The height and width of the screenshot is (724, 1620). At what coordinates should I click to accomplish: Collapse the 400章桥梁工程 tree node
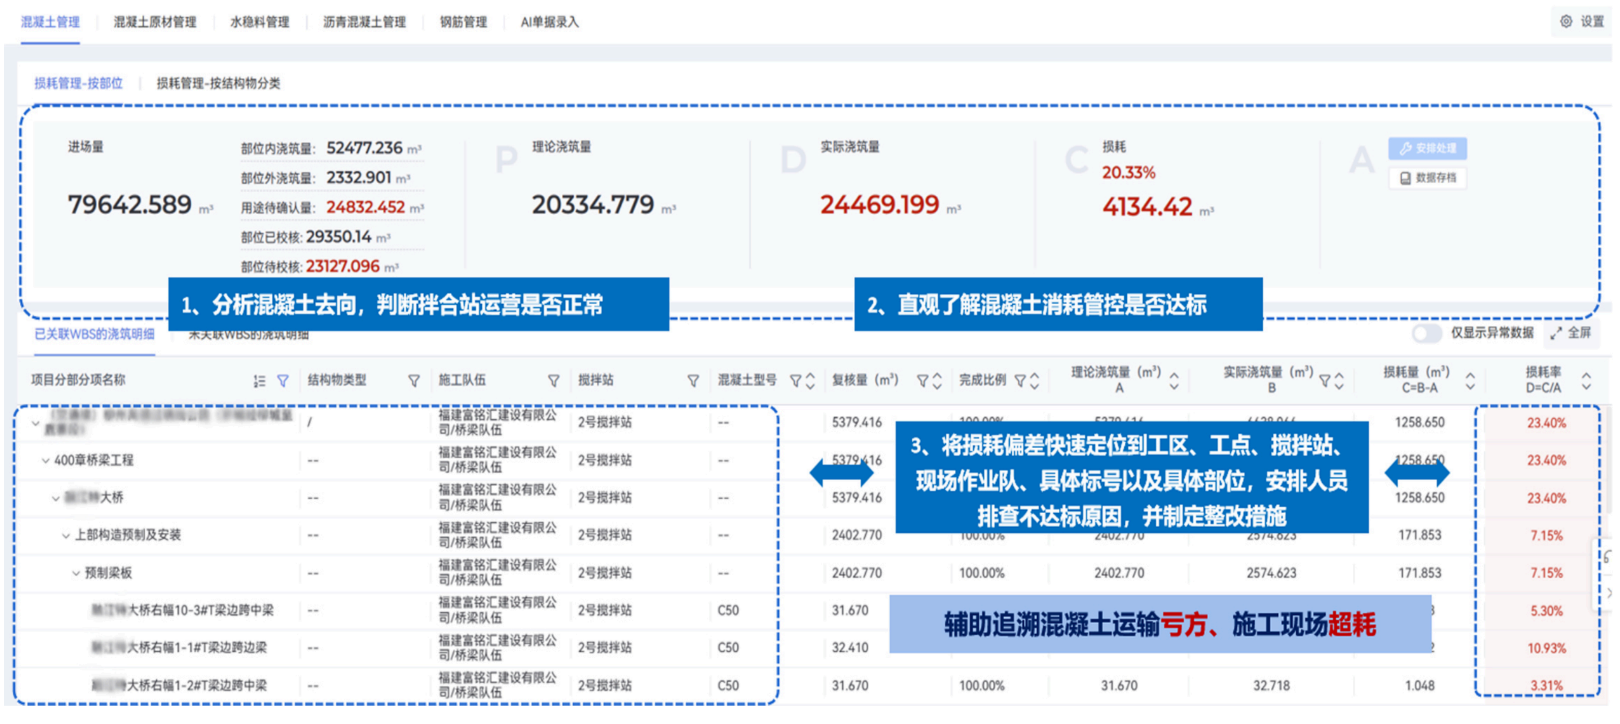pyautogui.click(x=45, y=461)
